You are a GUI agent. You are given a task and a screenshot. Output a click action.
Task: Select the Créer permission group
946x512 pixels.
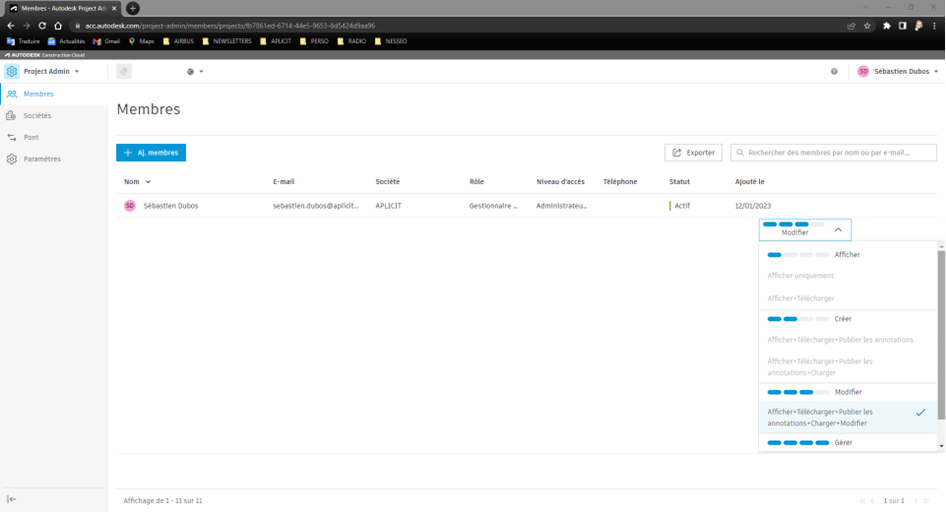847,318
